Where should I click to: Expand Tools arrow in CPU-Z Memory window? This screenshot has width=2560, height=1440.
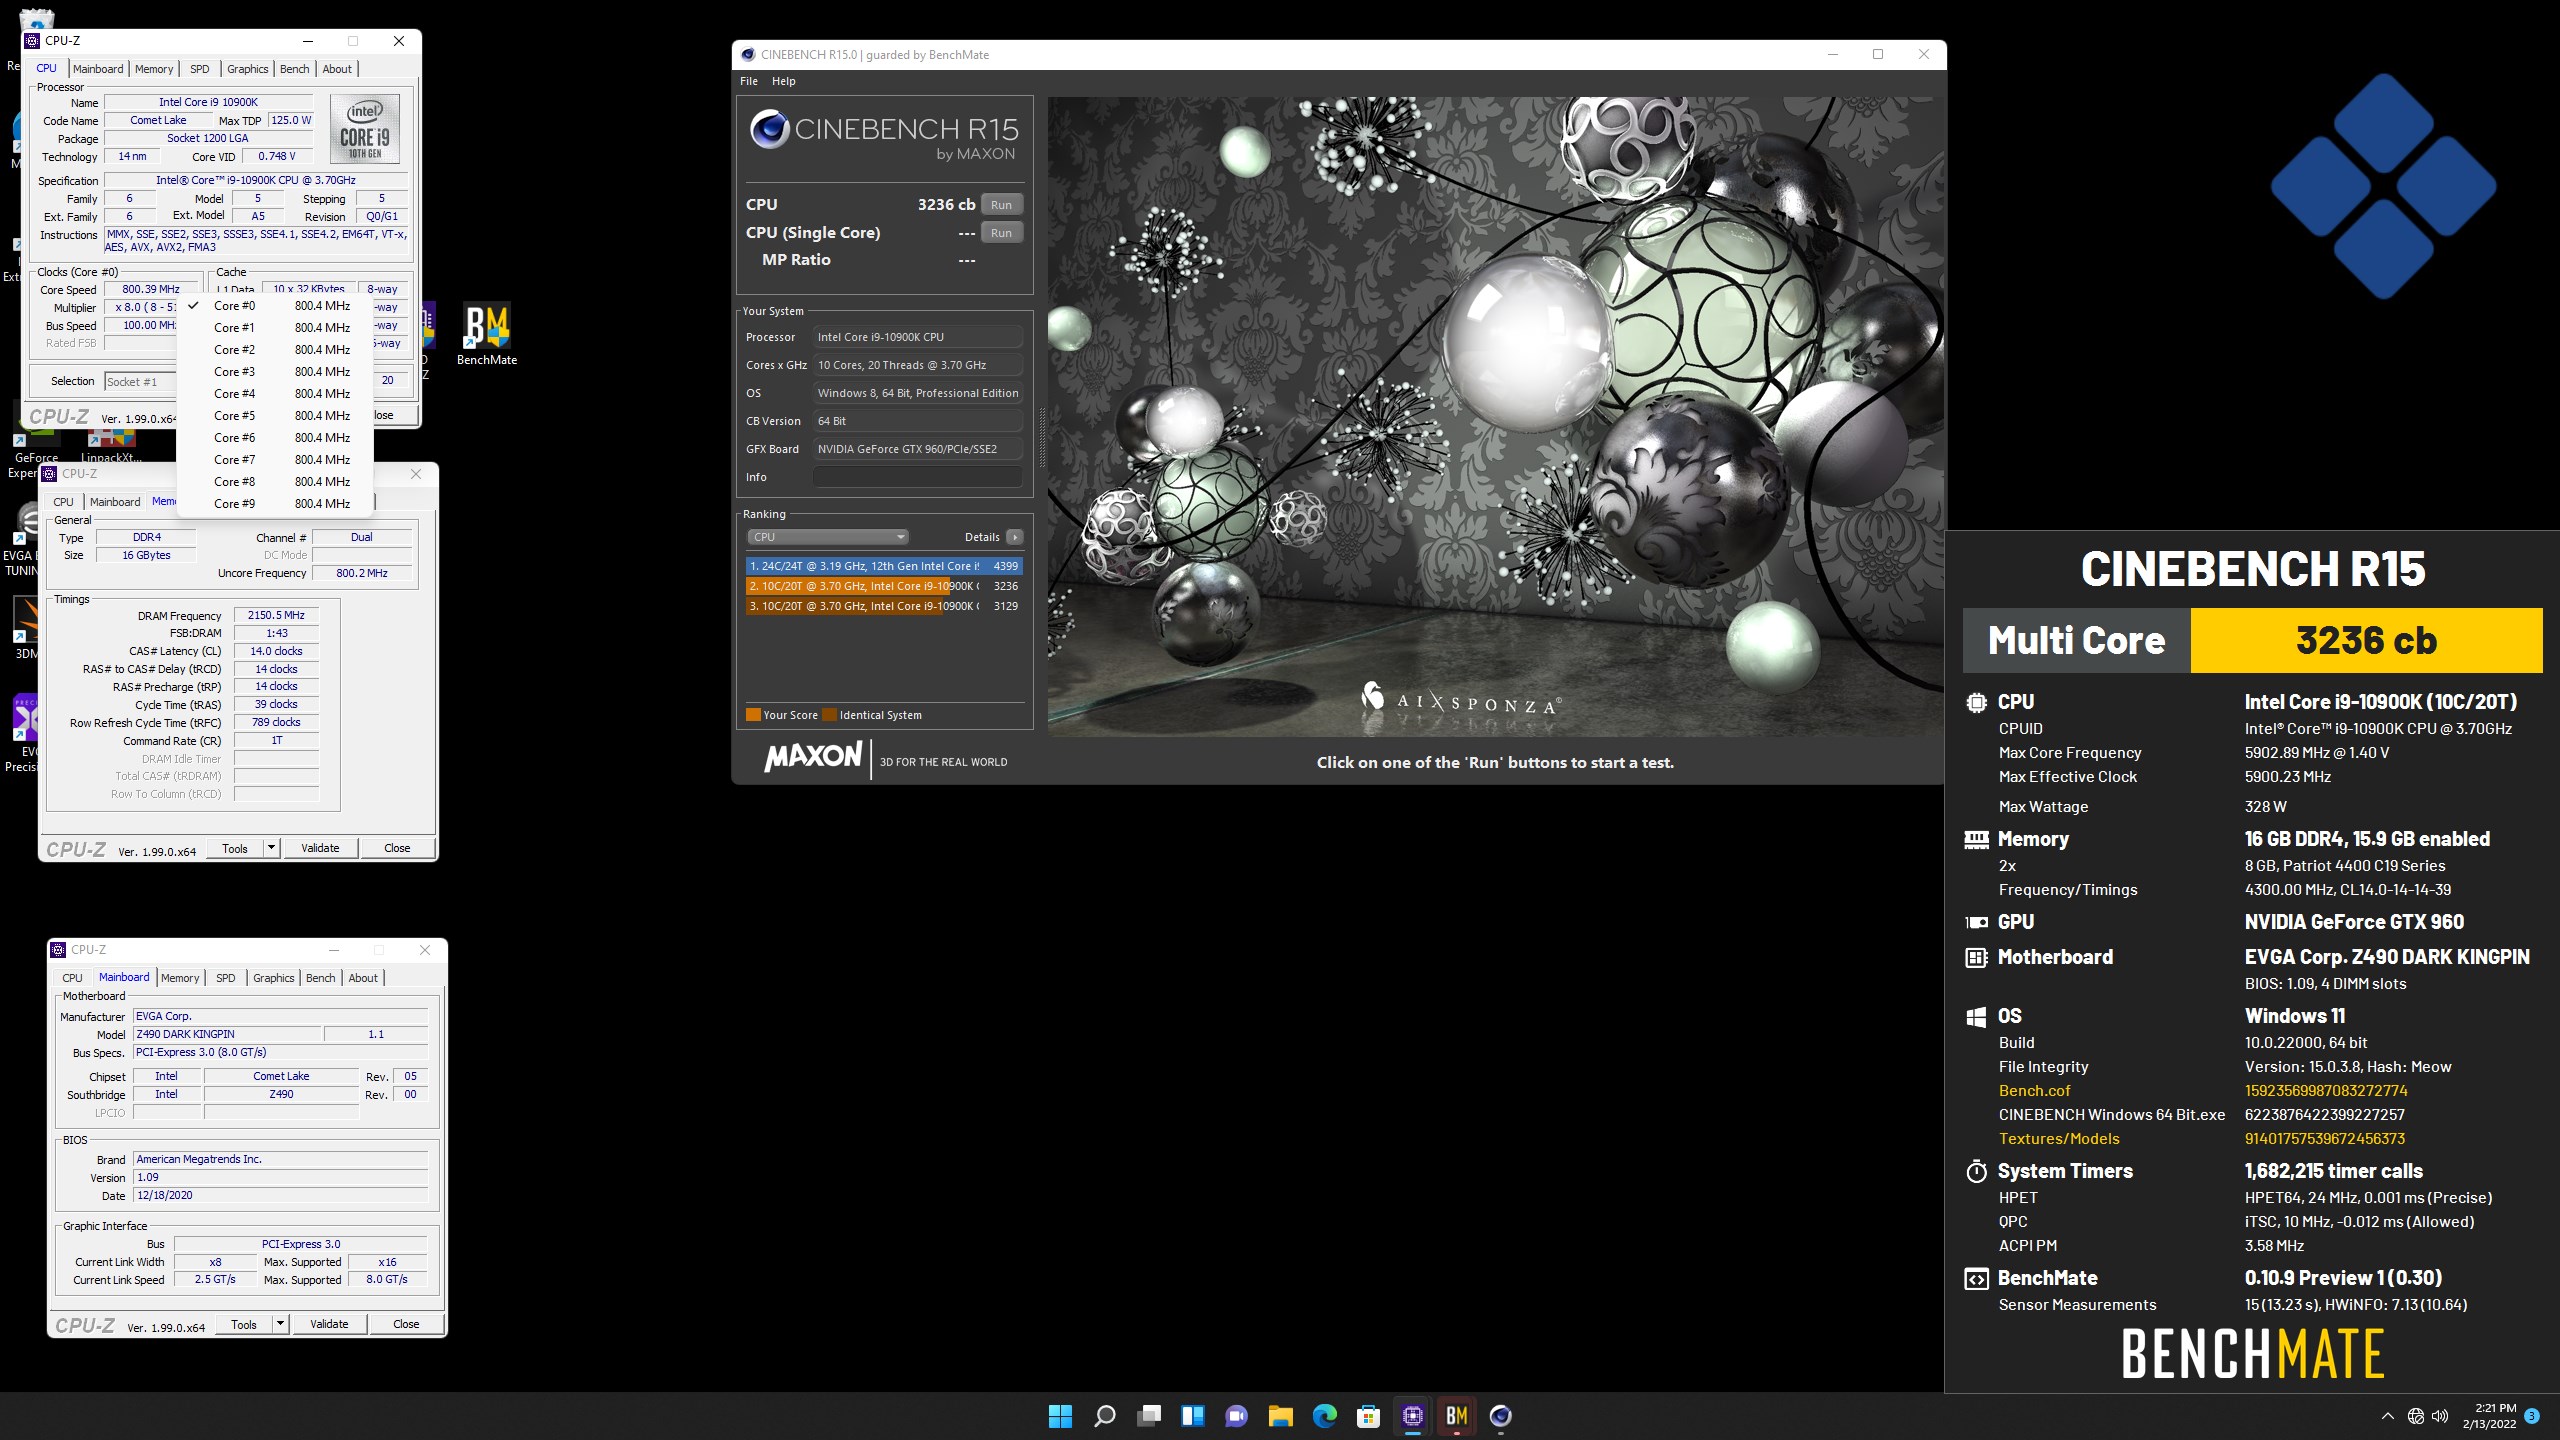click(x=271, y=848)
